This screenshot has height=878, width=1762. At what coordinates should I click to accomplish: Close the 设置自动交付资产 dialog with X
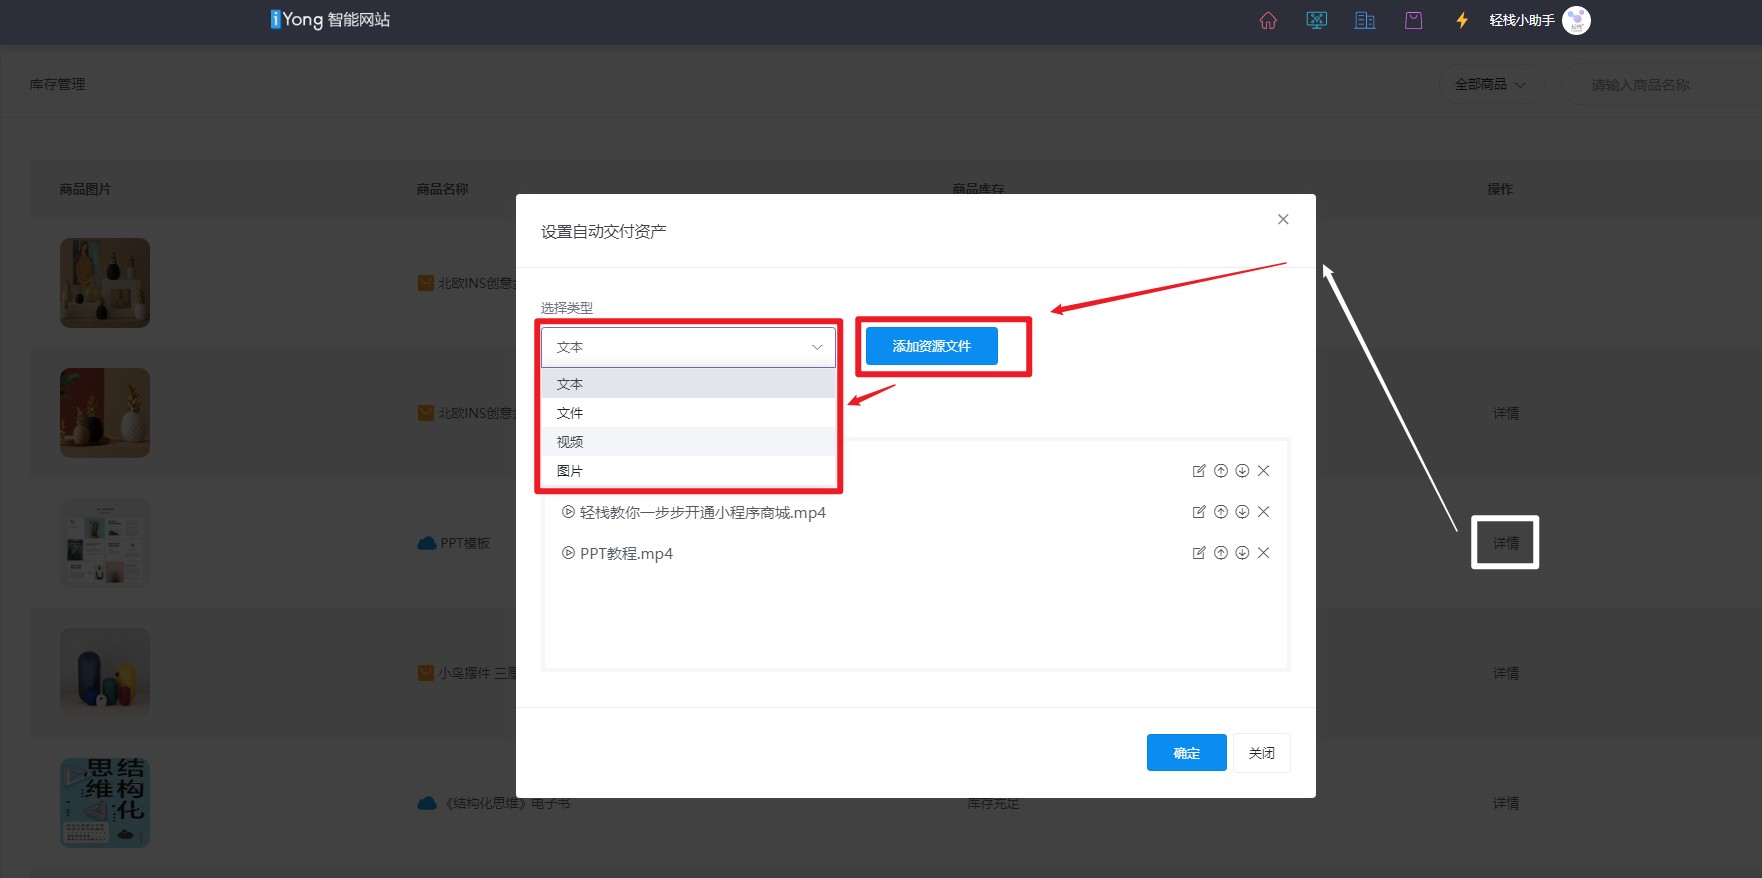1283,219
